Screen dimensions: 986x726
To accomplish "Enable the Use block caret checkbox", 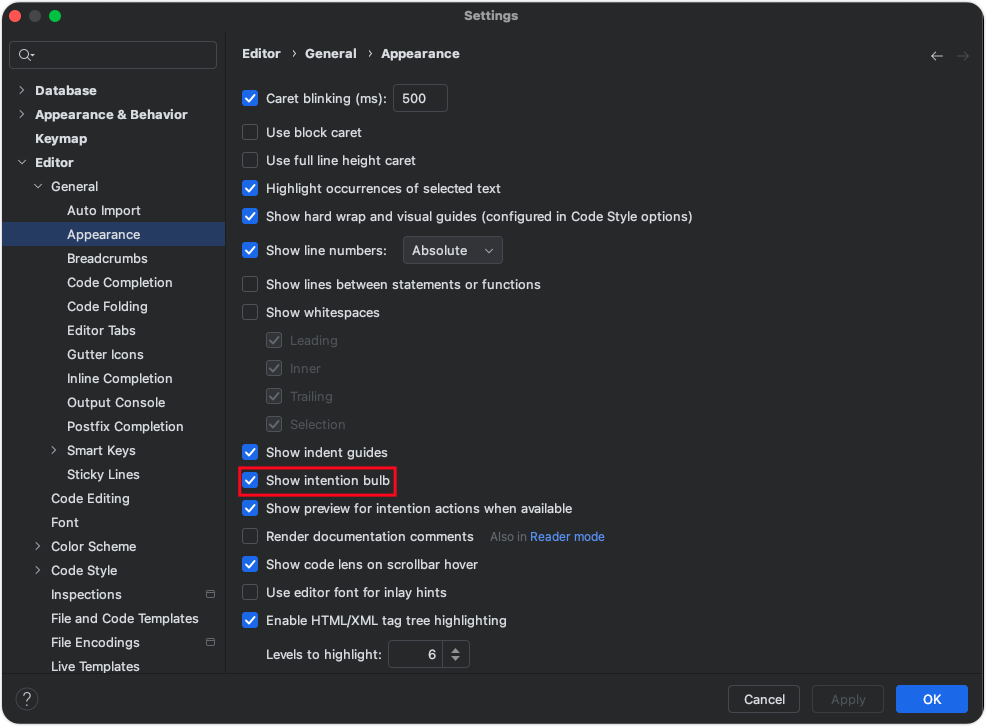I will [250, 132].
